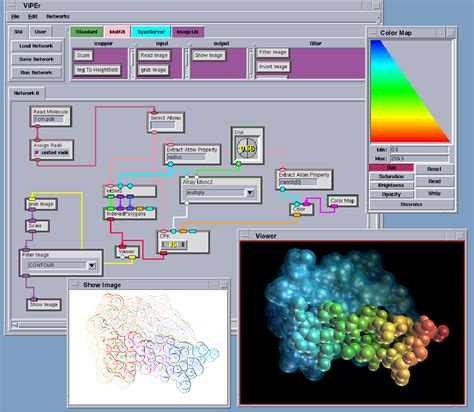Click inside the color map gradient
The height and width of the screenshot is (412, 474).
411,91
